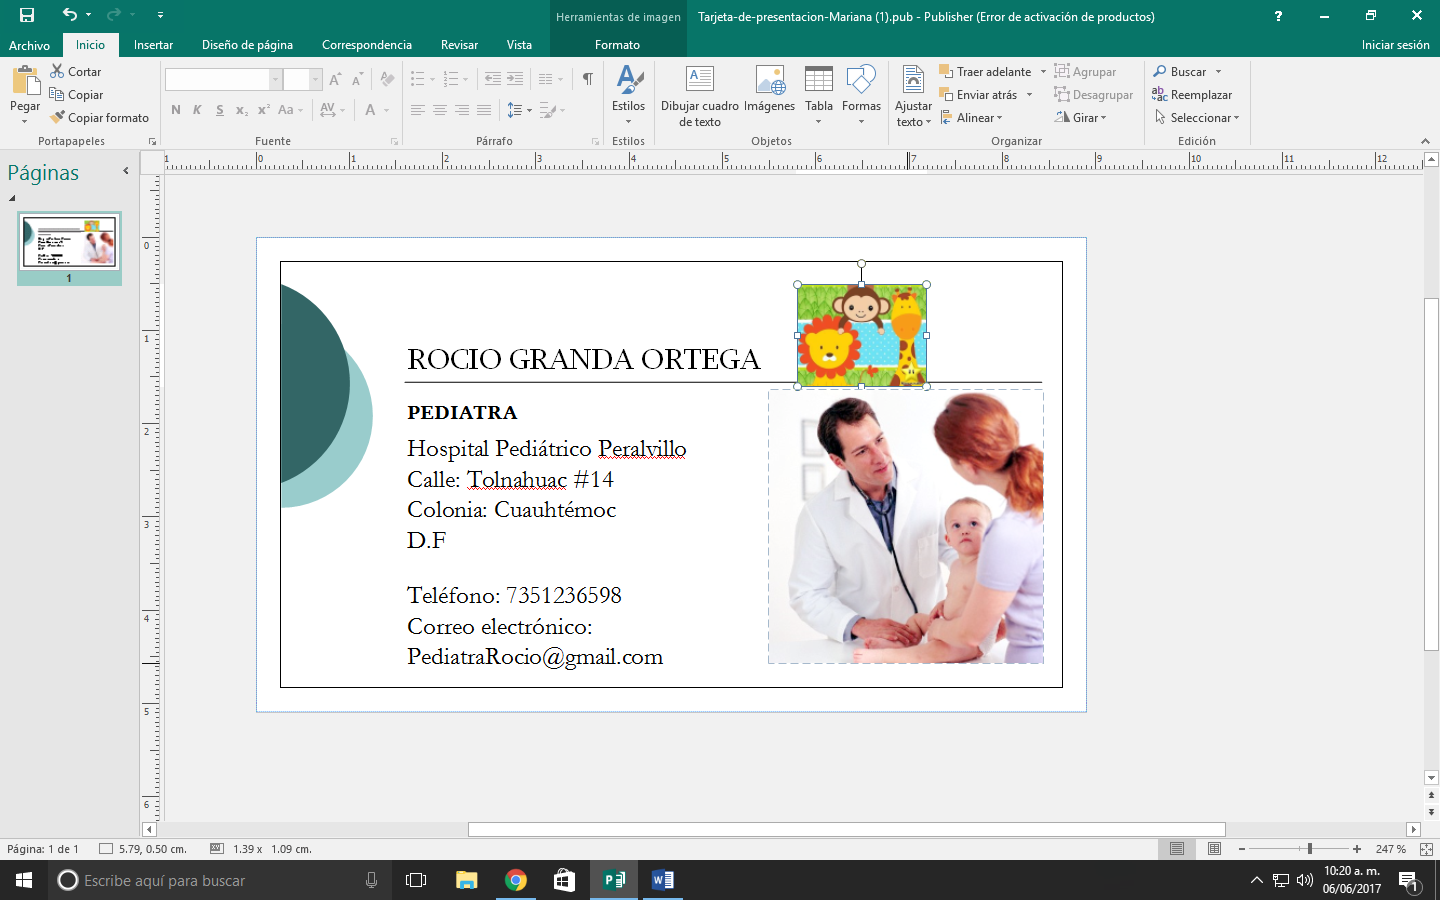Open the Archivo menu

pos(30,45)
